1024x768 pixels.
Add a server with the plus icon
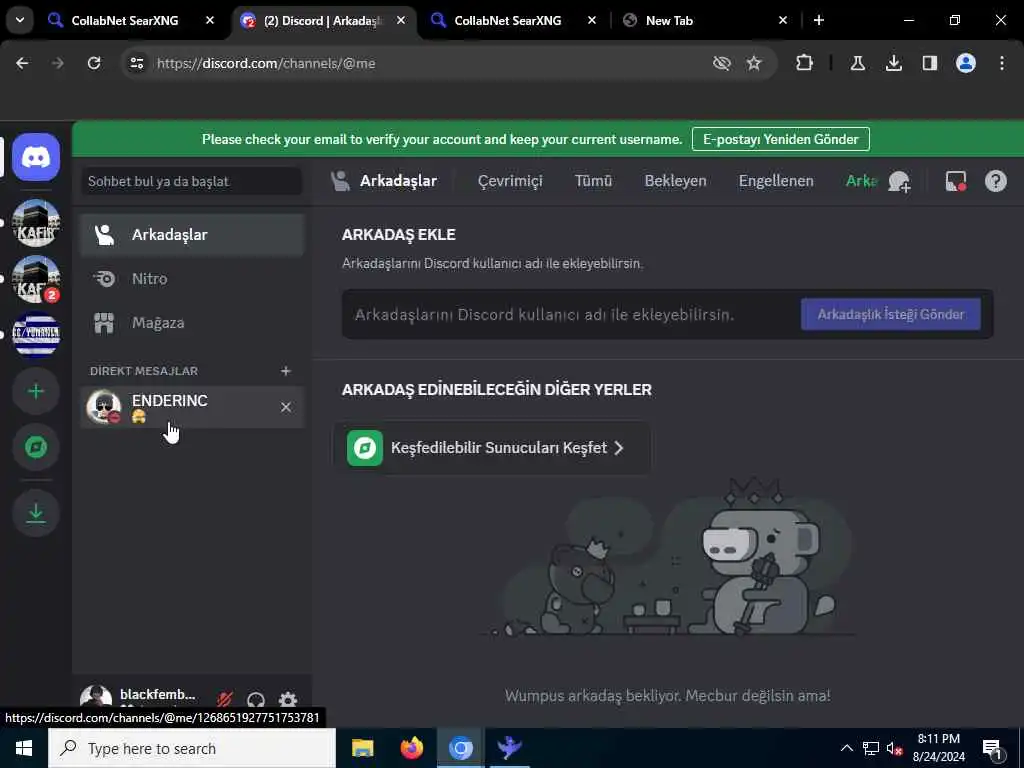[x=36, y=391]
